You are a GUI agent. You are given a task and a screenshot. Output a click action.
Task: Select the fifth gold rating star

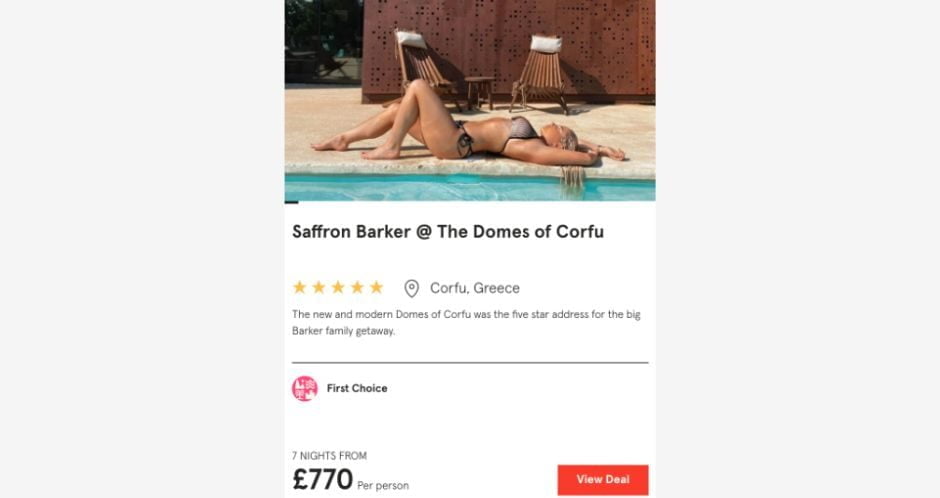pyautogui.click(x=376, y=288)
